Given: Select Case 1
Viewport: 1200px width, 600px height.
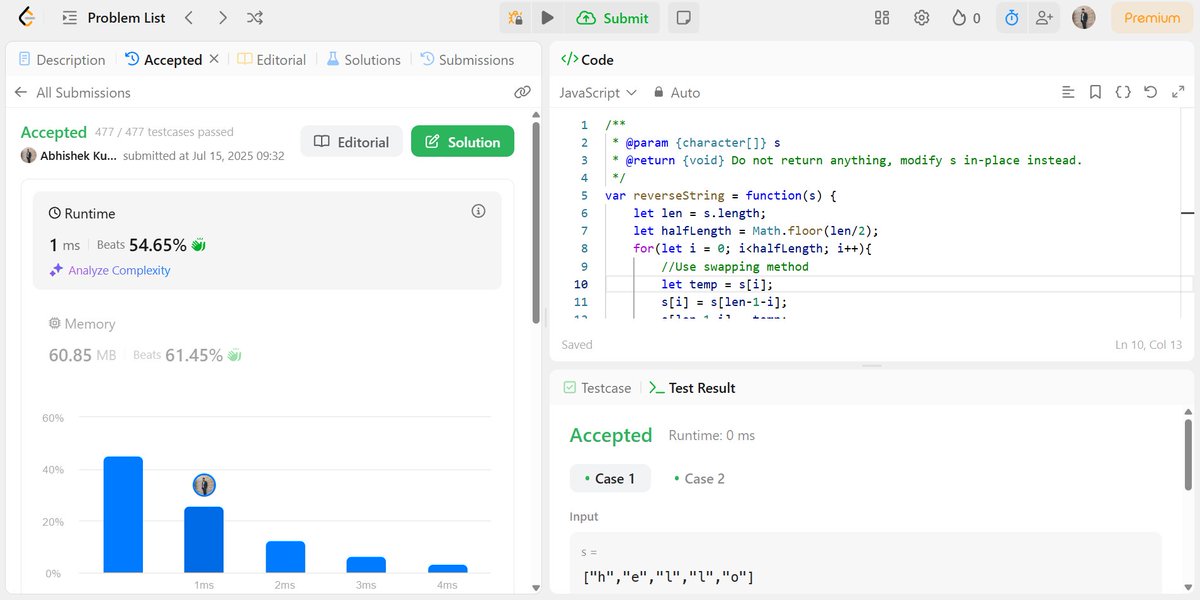Looking at the screenshot, I should (610, 478).
